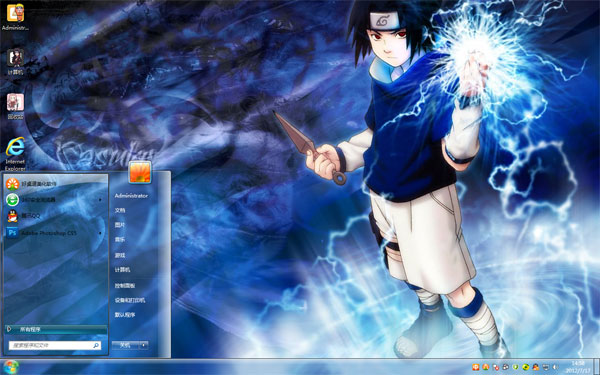Click the Show desktop strip on the taskbar
Image resolution: width=600 pixels, height=375 pixels.
click(596, 367)
